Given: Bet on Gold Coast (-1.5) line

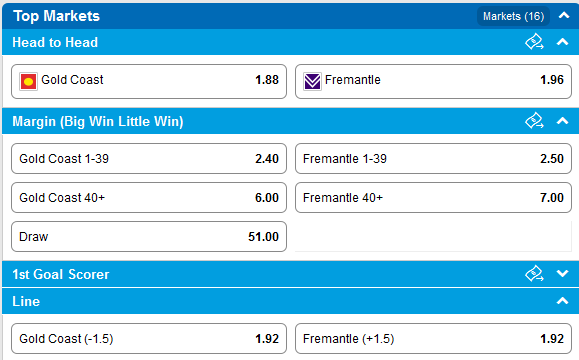Looking at the screenshot, I should [149, 339].
